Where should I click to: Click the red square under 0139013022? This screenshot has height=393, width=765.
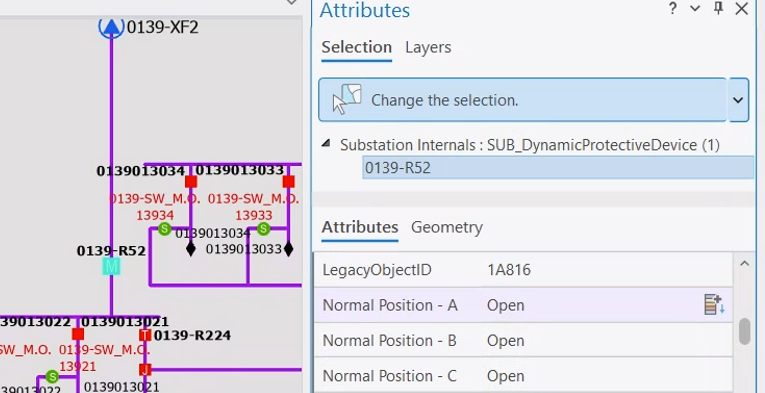(78, 334)
